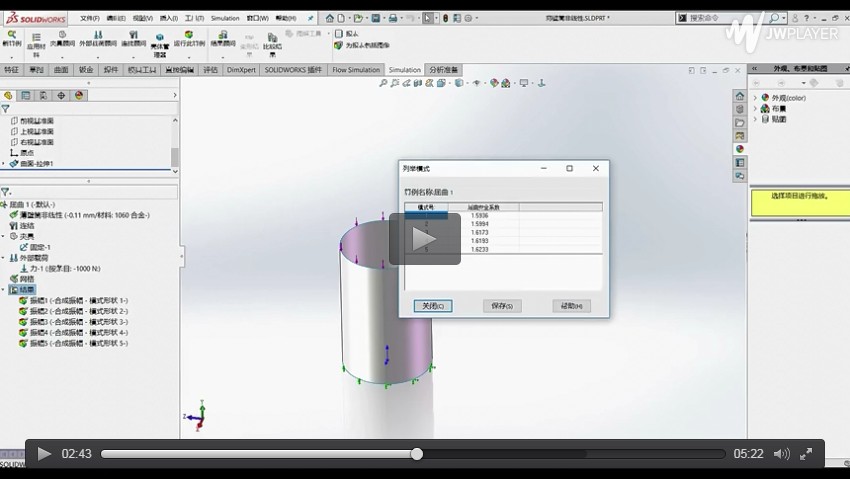
Task: Switch to the DisplayManager tab icon
Action: pos(79,96)
